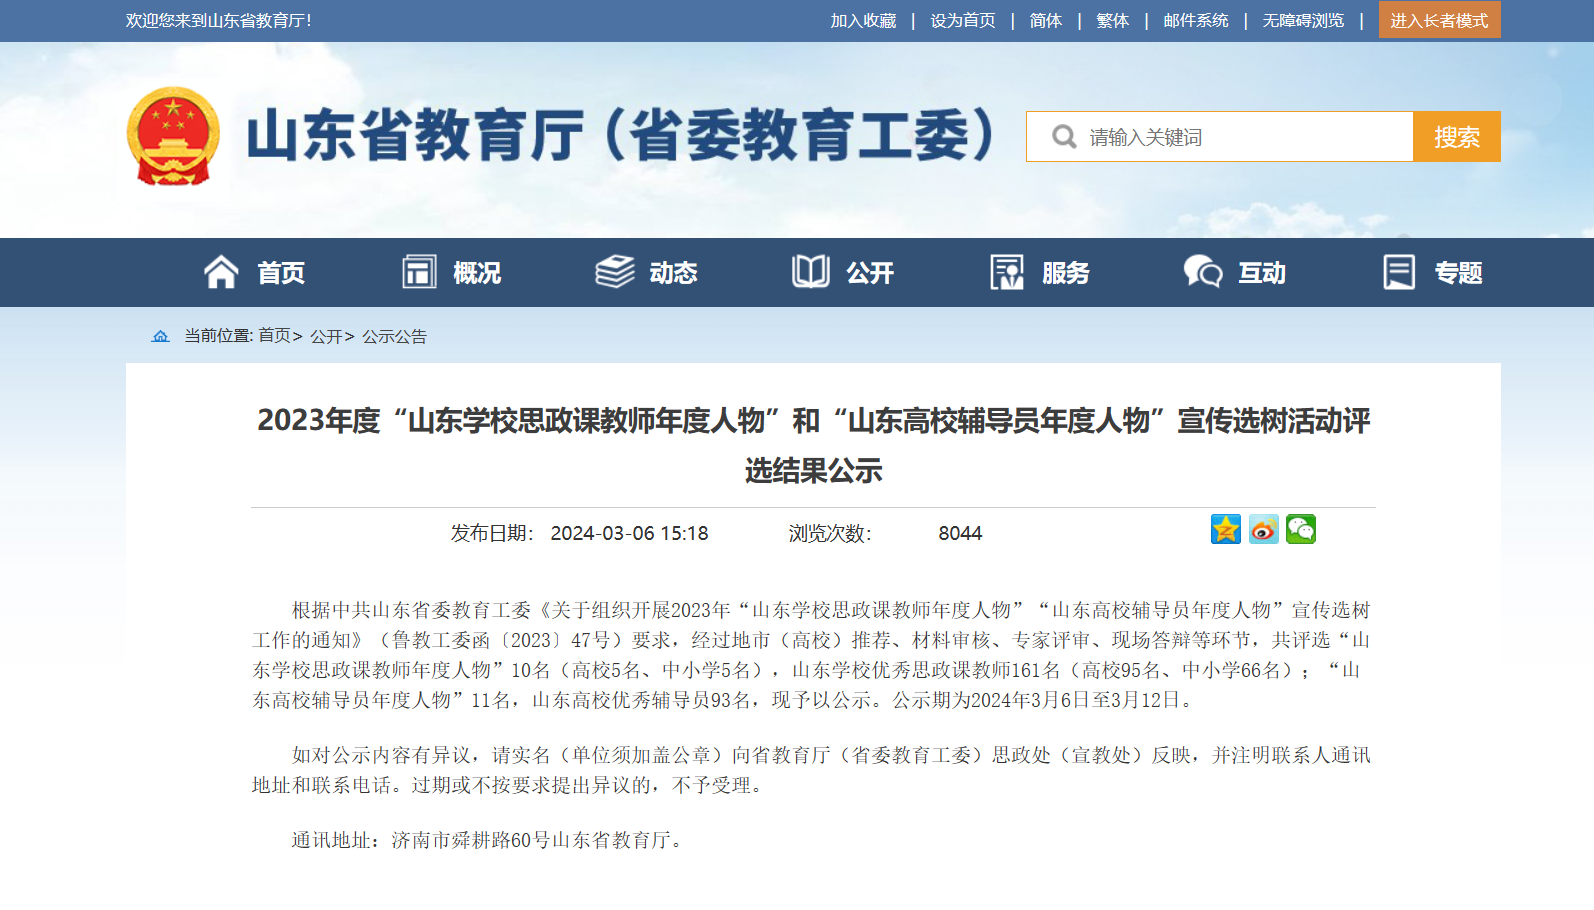Click the stacked layers icon beside 动态
Screen dimensions: 1594x910
click(x=615, y=272)
